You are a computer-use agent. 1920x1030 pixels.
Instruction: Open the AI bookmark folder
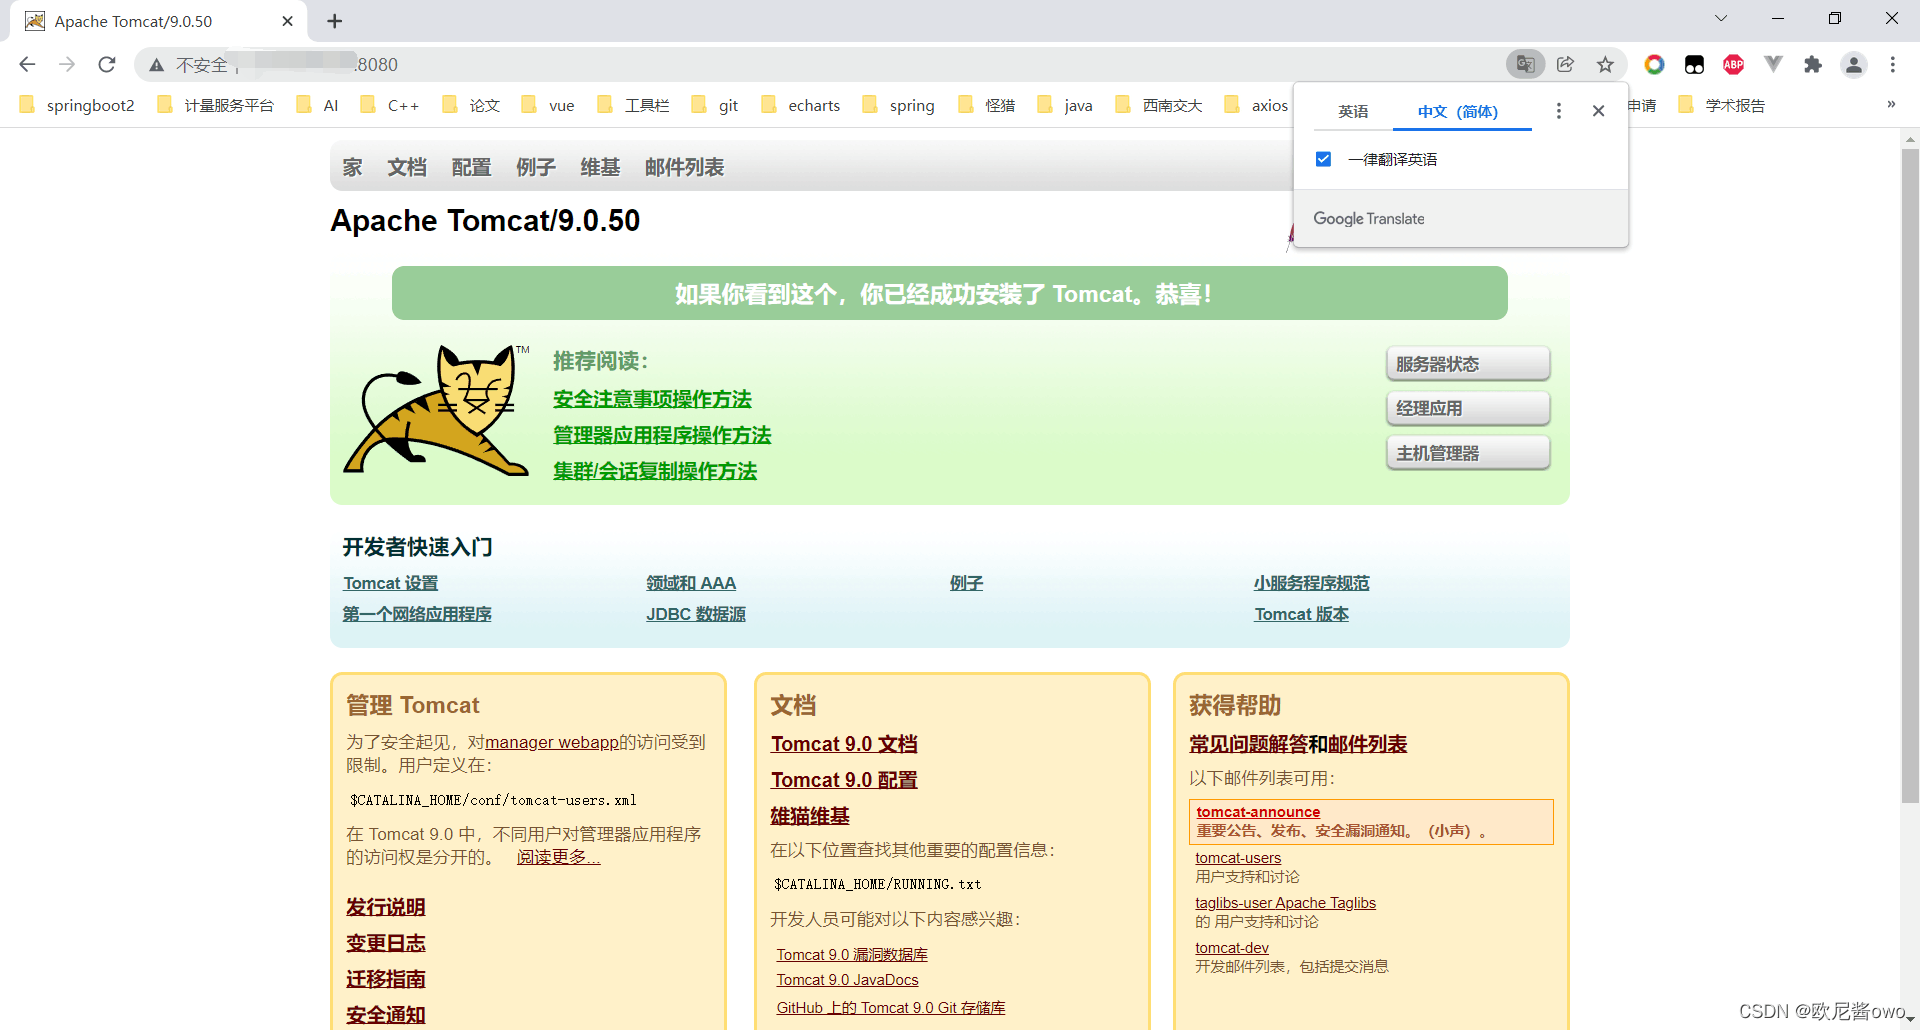point(318,105)
